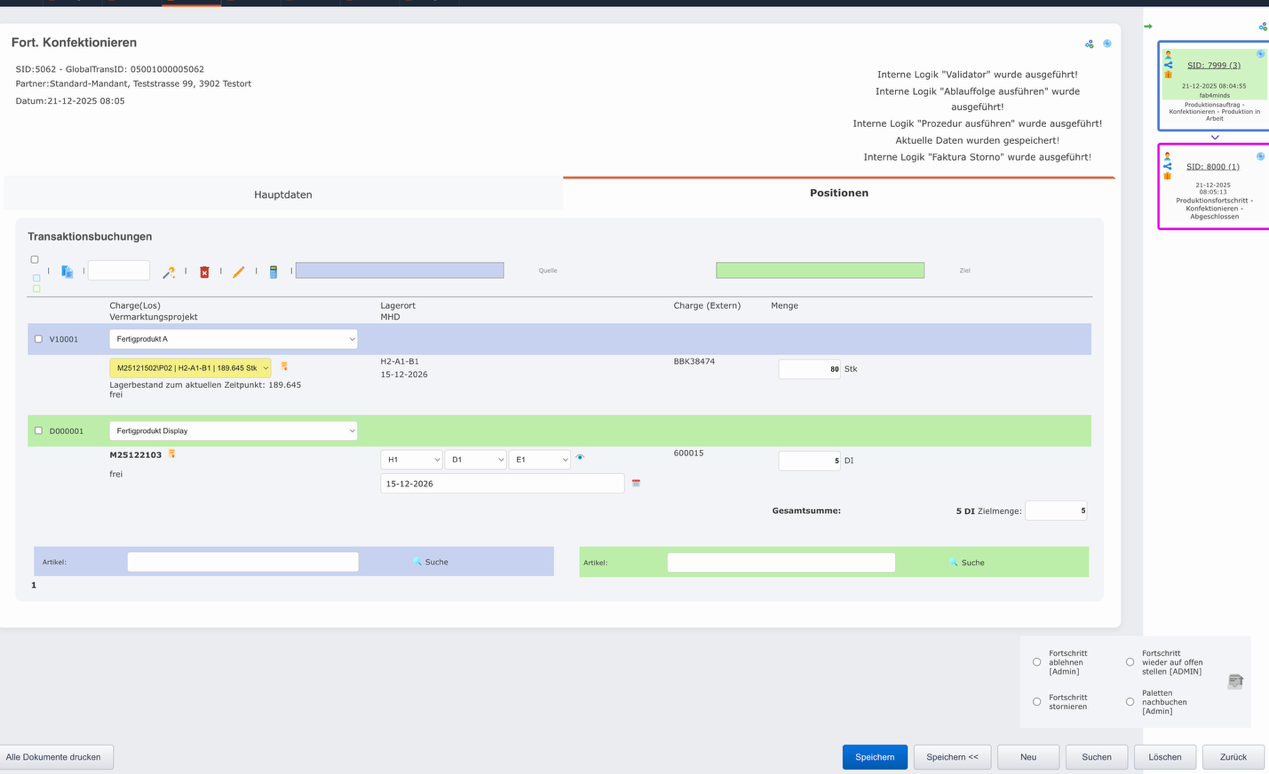1269x774 pixels.
Task: Select the Positionen tab
Action: (838, 193)
